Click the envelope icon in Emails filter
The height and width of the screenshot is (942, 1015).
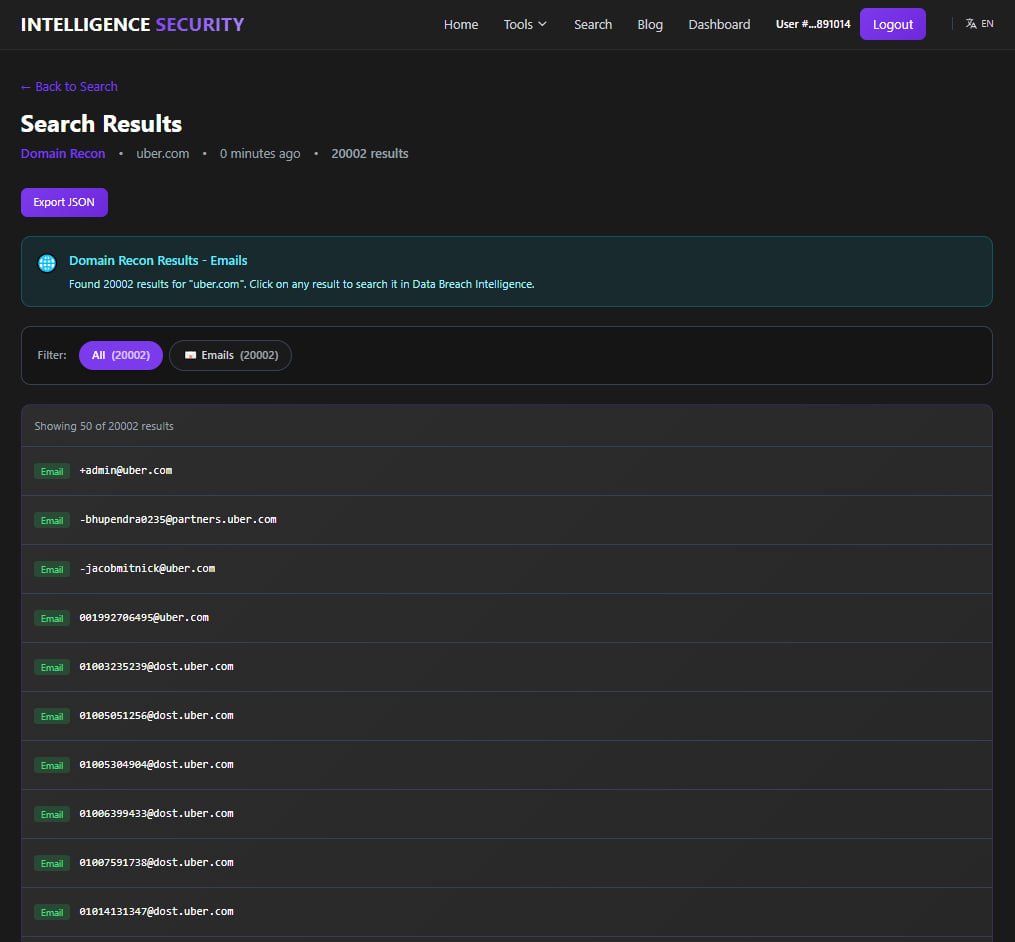click(x=190, y=355)
